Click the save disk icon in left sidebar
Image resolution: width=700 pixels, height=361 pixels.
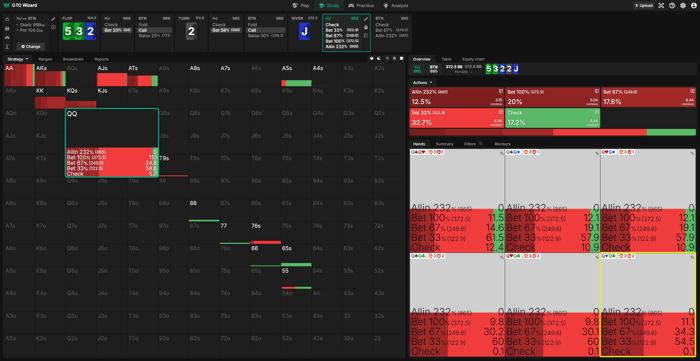[x=7, y=28]
